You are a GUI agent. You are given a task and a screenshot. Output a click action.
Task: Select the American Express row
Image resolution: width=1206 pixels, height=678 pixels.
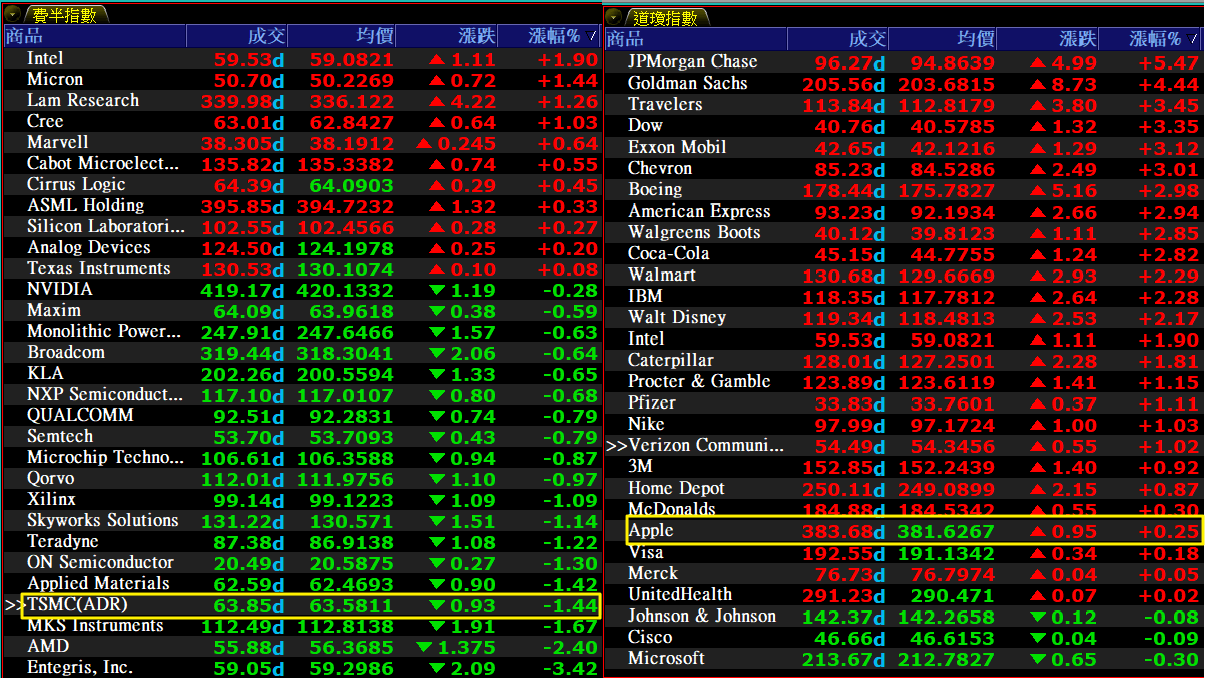tap(903, 212)
